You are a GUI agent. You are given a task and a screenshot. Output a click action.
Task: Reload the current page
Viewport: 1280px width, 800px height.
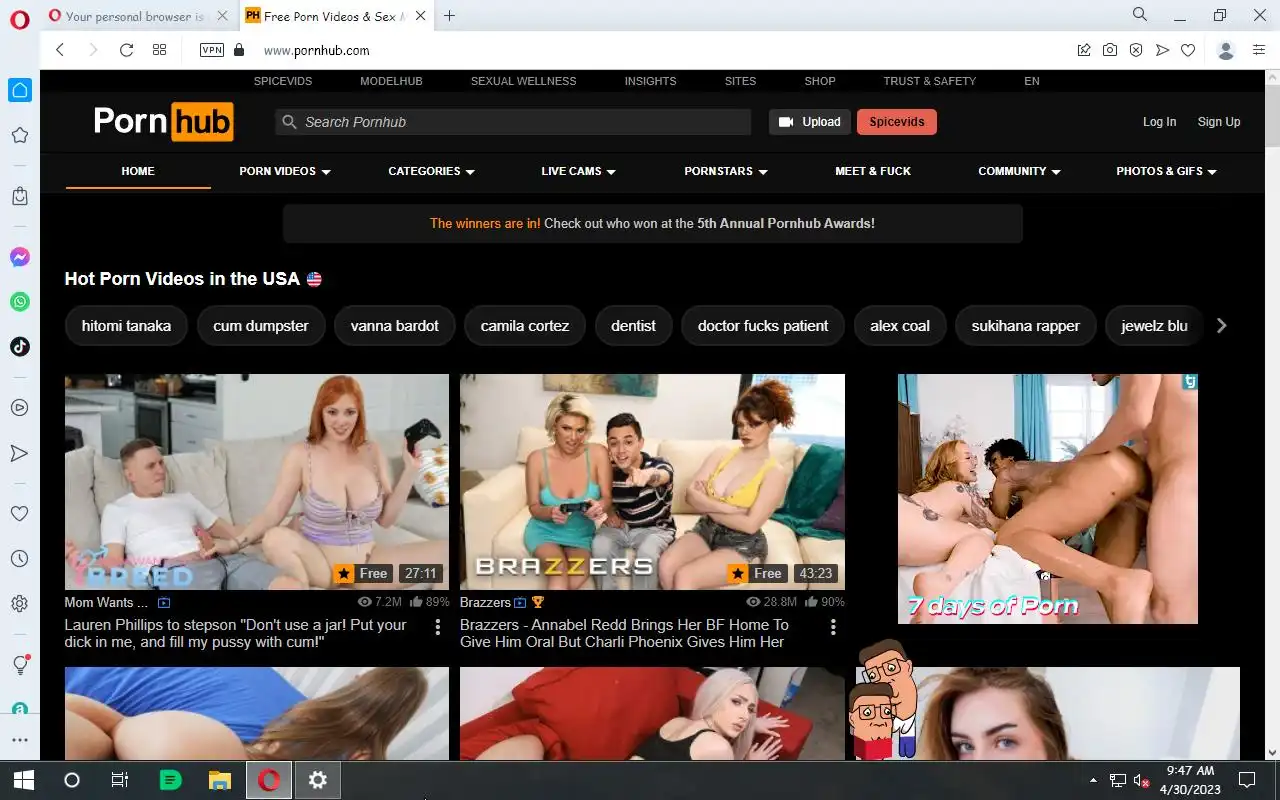click(126, 50)
